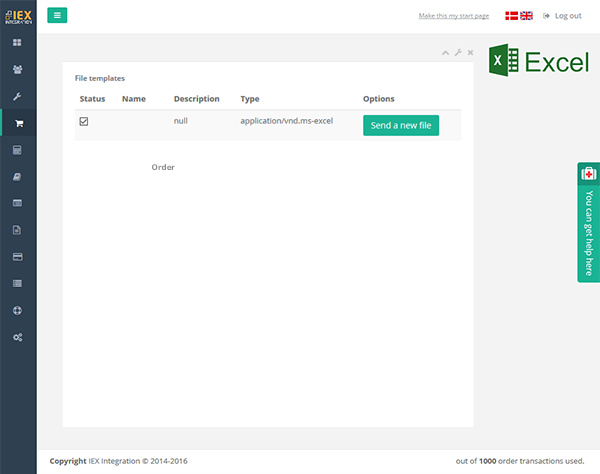The width and height of the screenshot is (600, 474).
Task: Switch language using the UK flag
Action: pos(526,16)
